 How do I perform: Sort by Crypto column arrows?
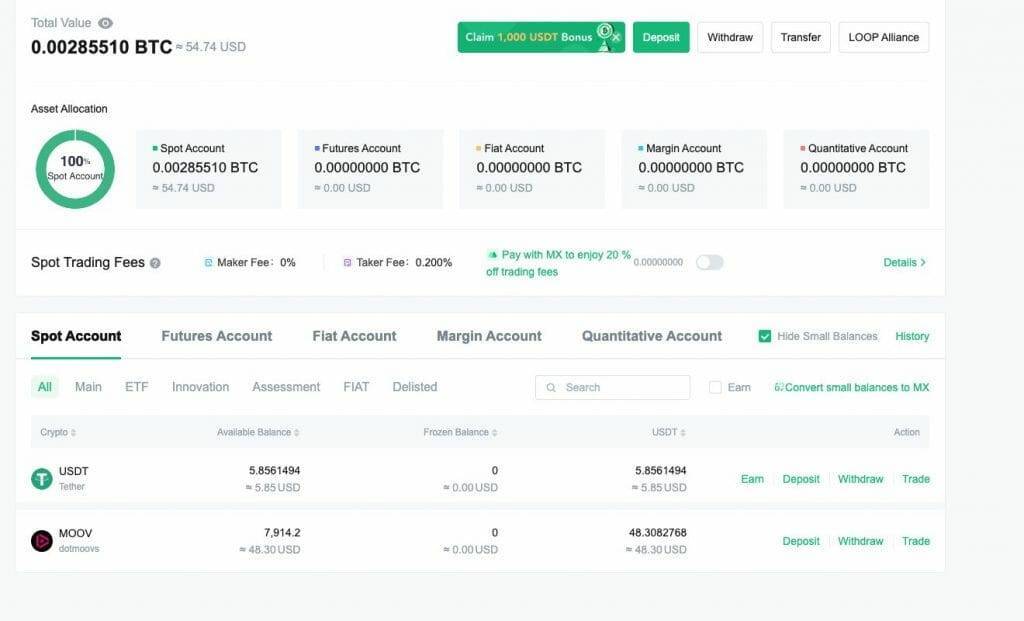click(x=73, y=432)
